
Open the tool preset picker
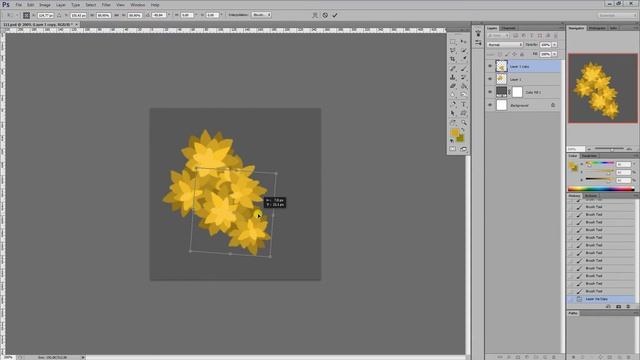[x=11, y=15]
